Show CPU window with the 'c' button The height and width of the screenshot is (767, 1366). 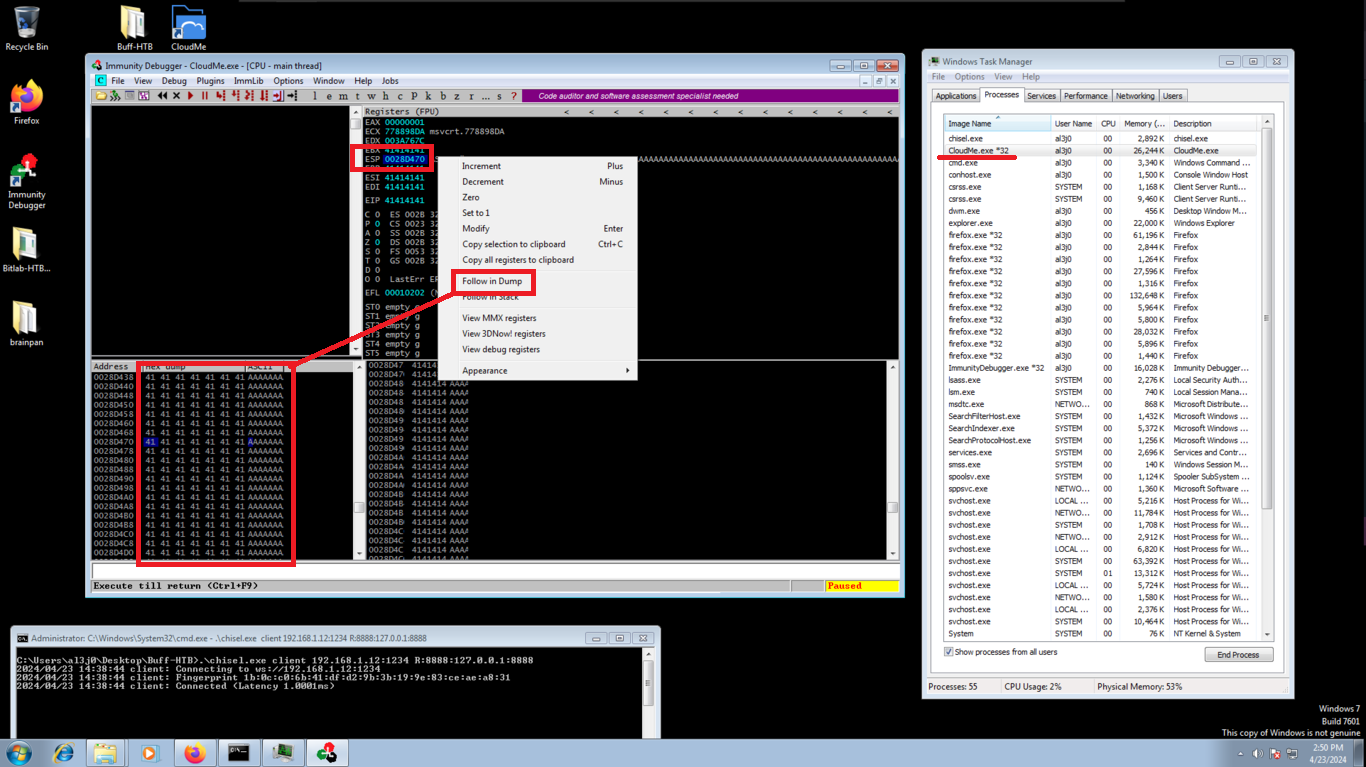(x=400, y=96)
